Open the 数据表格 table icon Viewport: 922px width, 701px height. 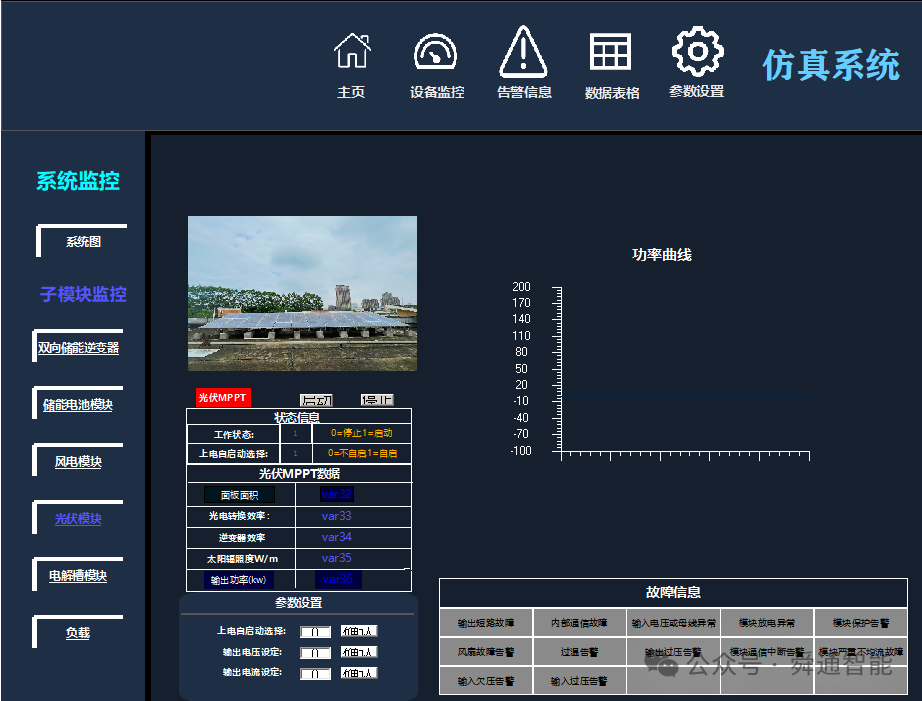[610, 52]
